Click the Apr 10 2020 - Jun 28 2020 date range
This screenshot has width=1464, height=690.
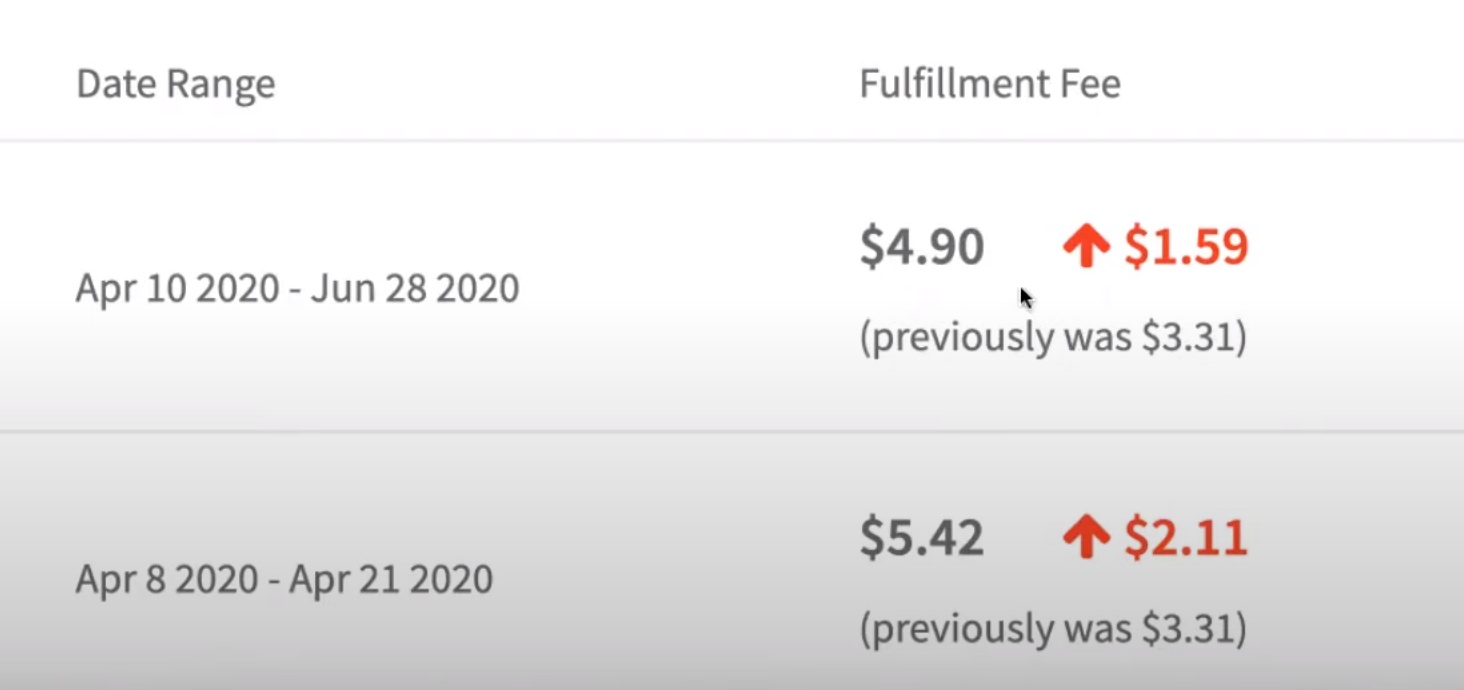click(298, 289)
